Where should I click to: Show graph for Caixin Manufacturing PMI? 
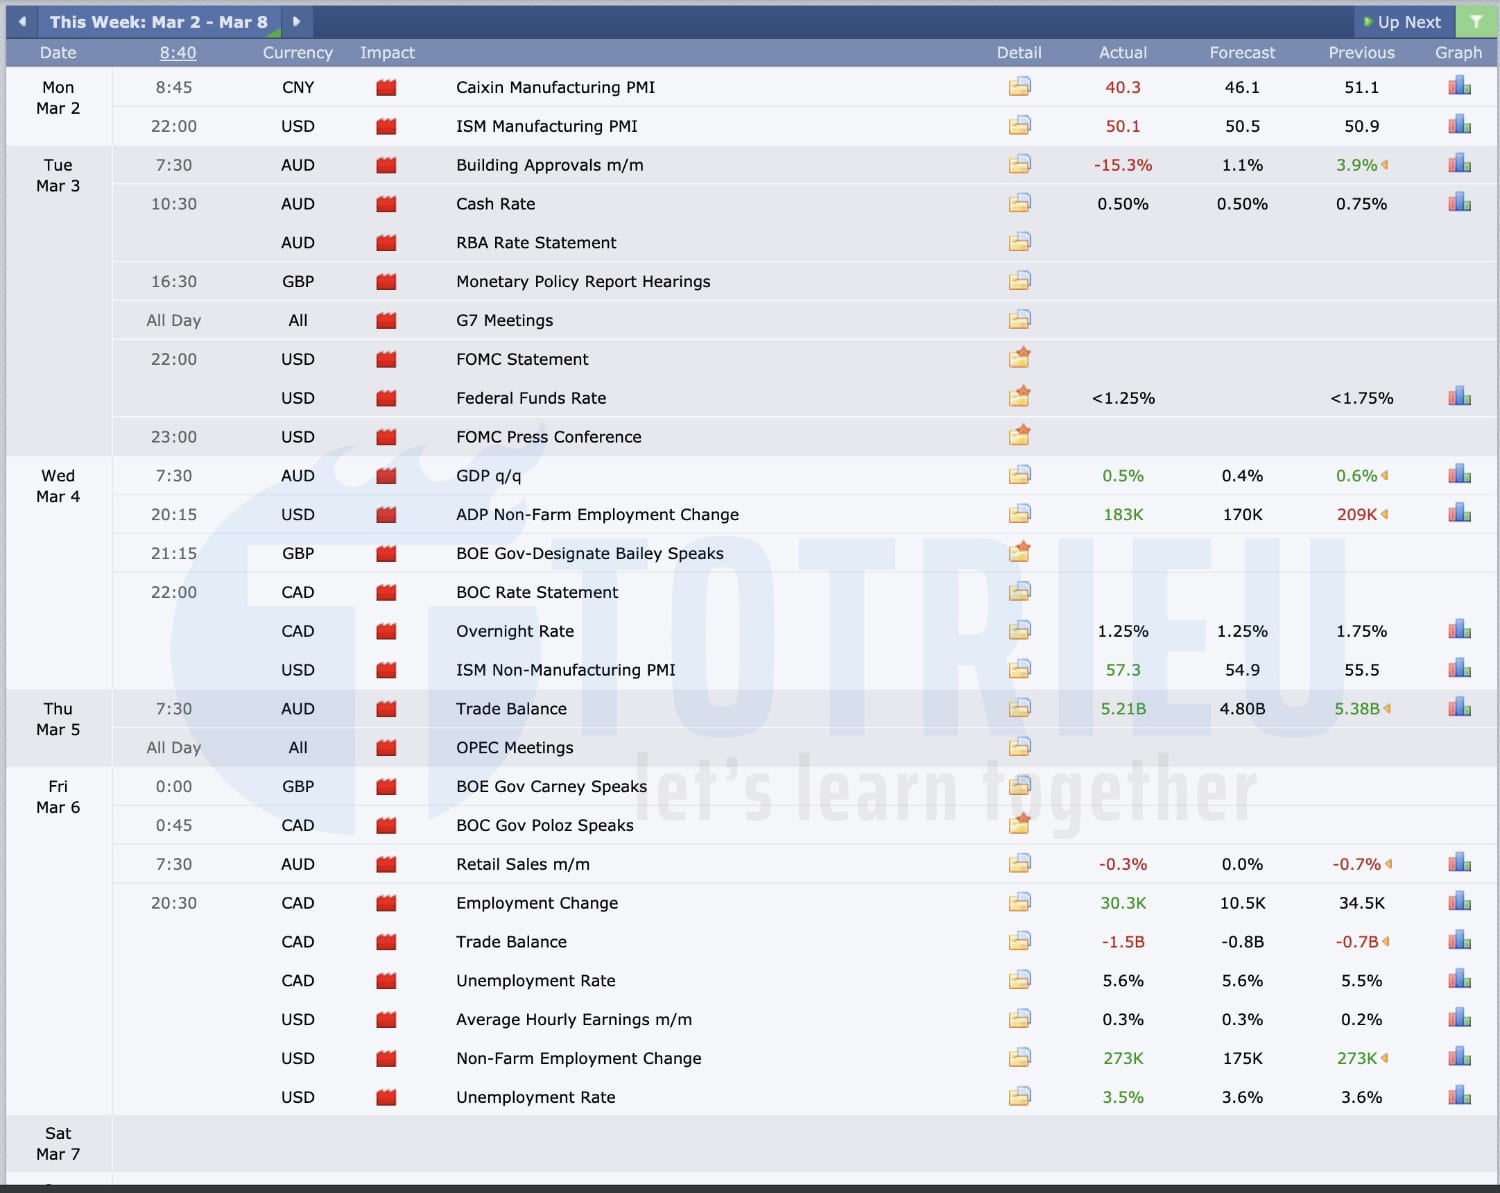[x=1459, y=86]
